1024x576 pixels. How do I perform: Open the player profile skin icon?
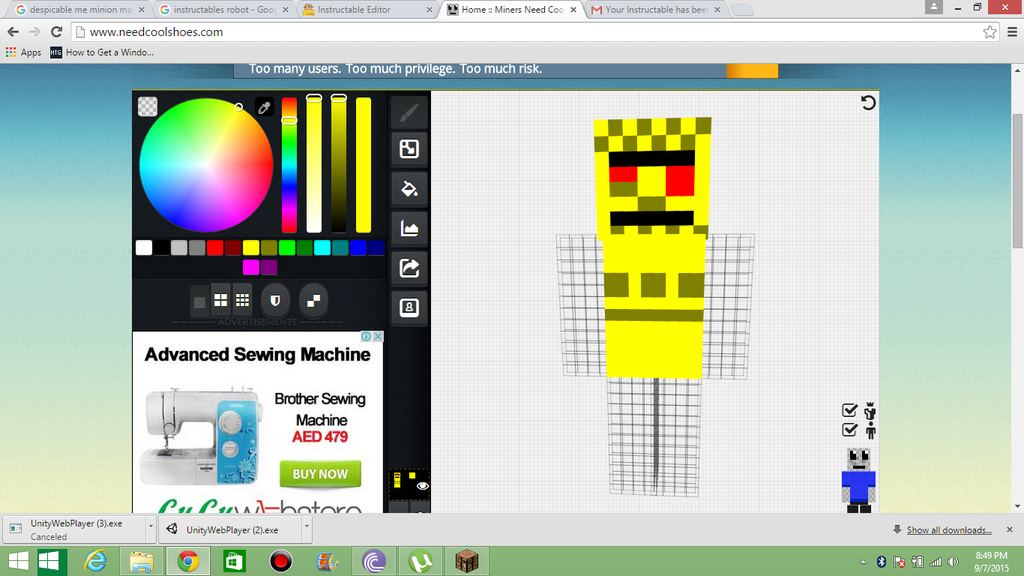pos(409,307)
